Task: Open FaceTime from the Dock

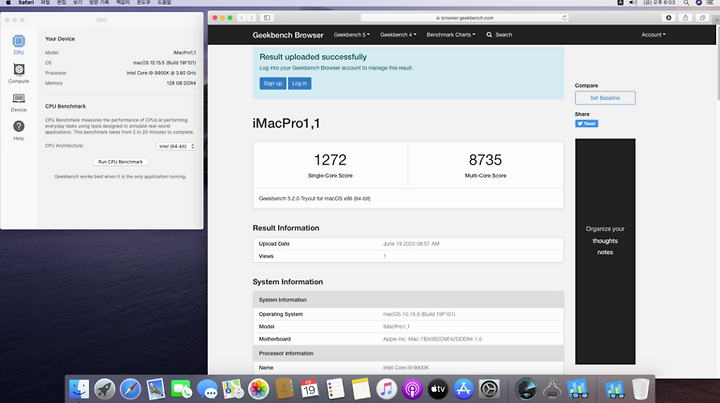Action: (x=181, y=389)
